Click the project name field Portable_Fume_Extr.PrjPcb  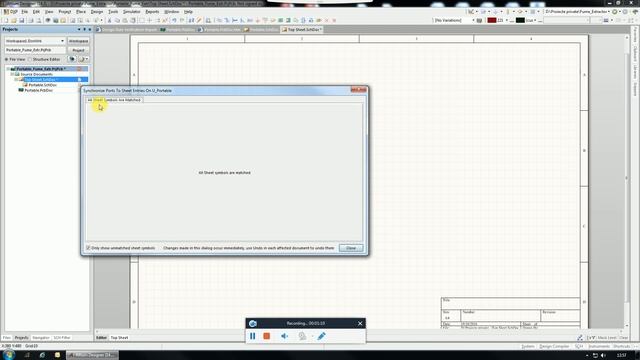point(35,50)
